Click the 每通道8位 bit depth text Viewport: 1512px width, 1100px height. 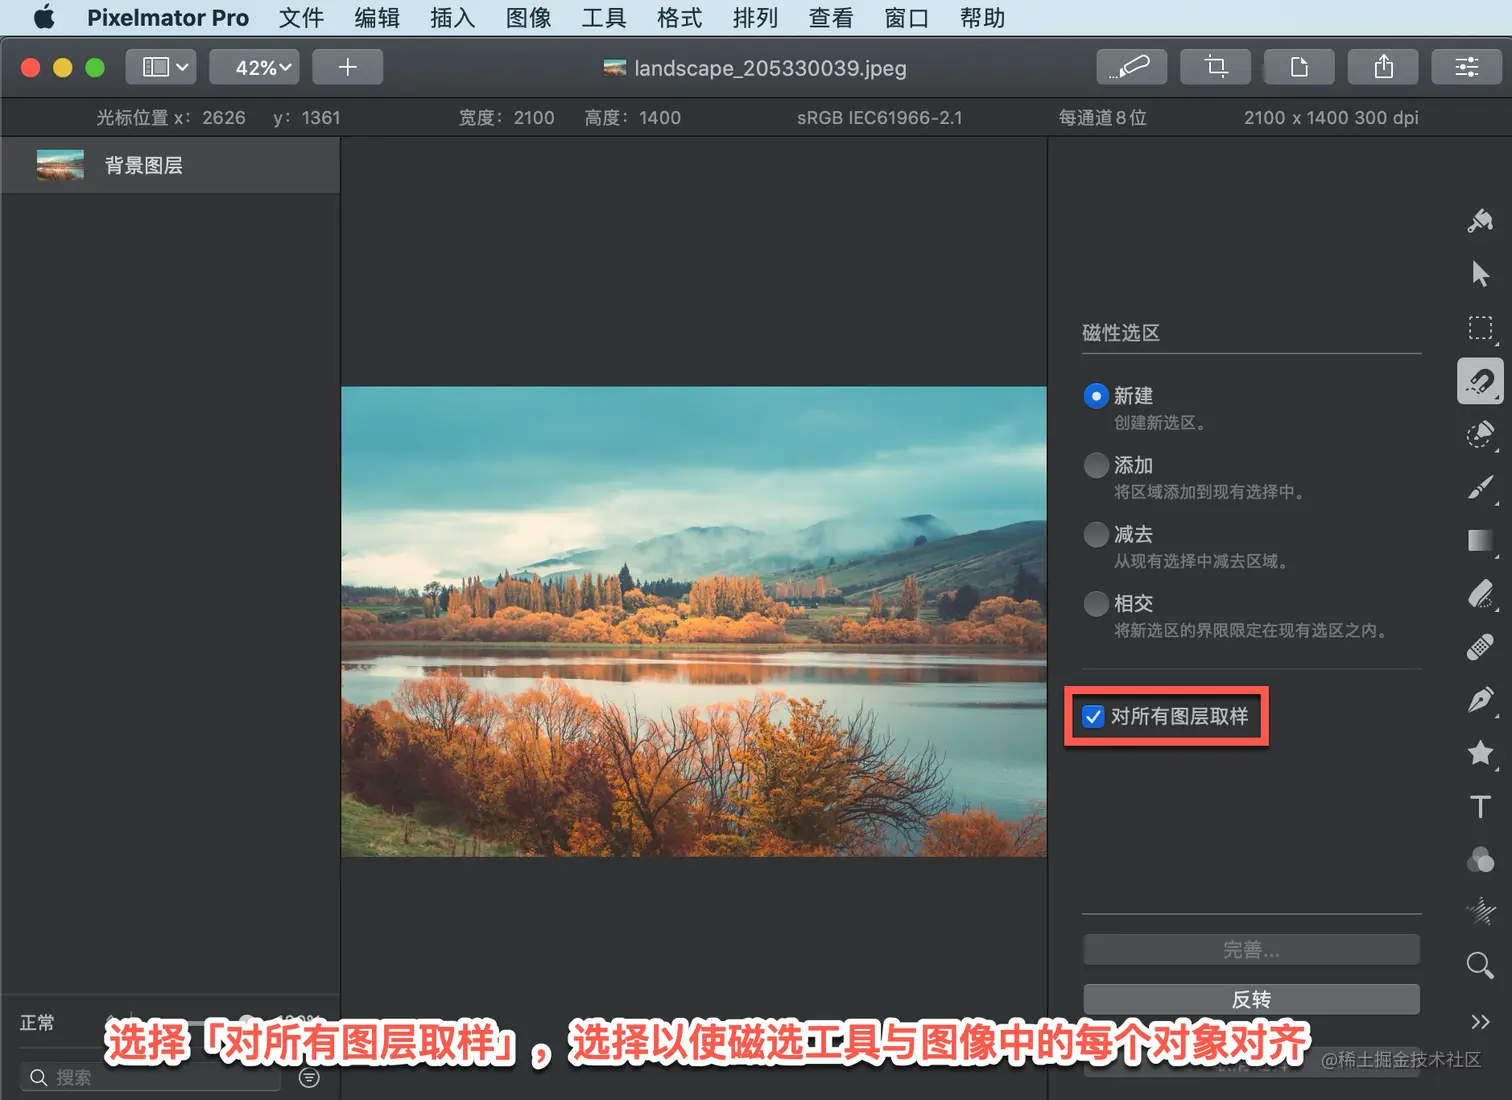[x=1102, y=118]
